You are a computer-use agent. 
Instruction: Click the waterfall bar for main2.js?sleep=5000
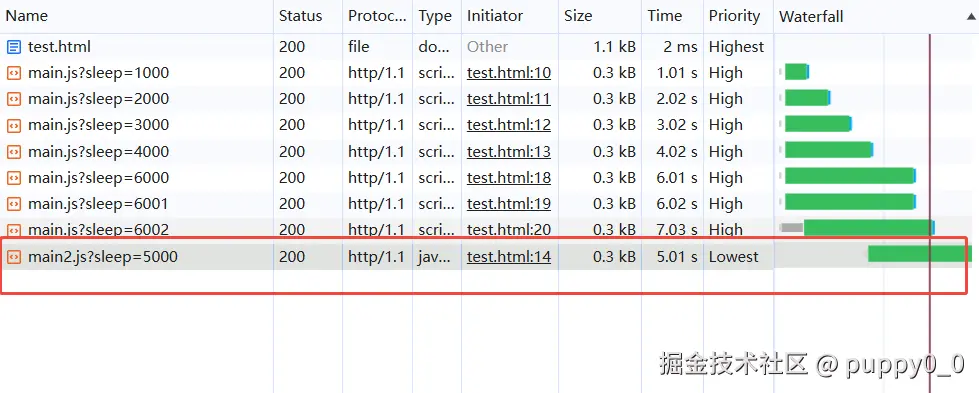(920, 254)
